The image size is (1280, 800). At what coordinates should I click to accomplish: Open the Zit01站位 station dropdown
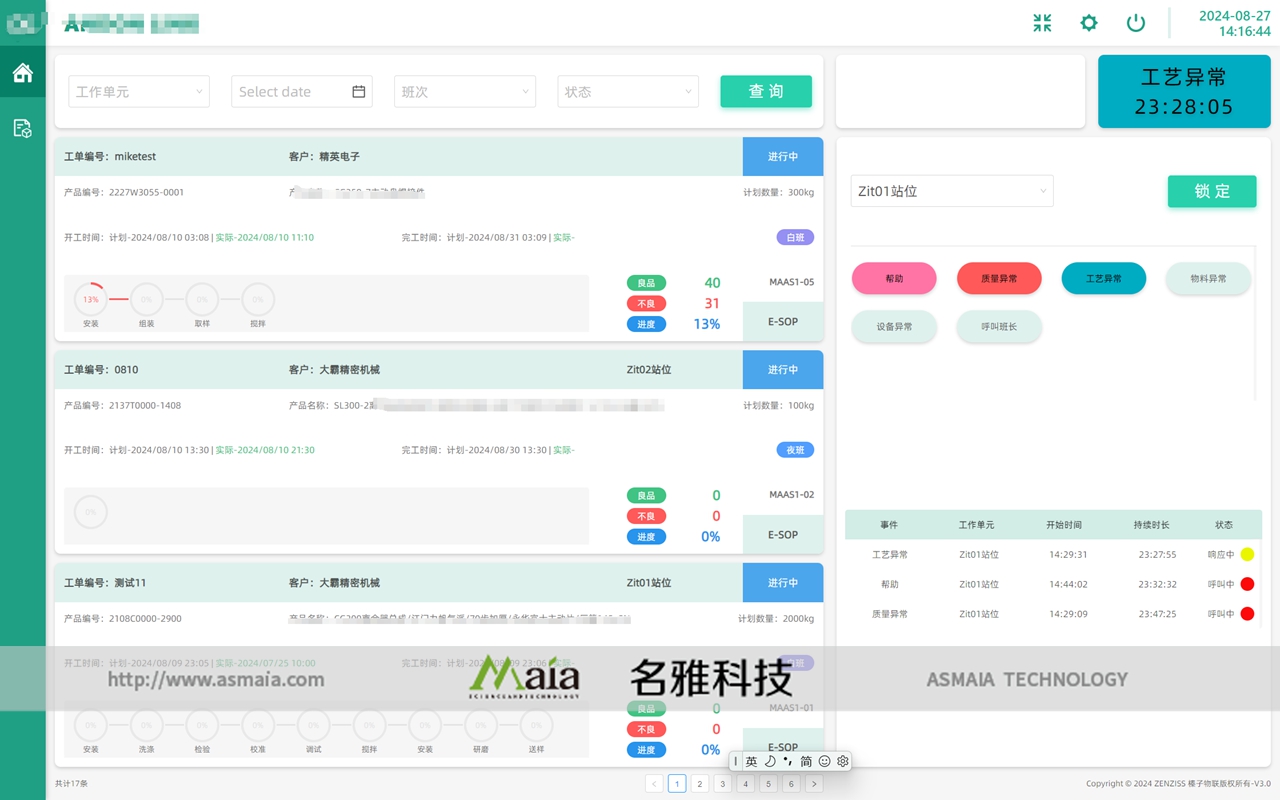pyautogui.click(x=952, y=191)
